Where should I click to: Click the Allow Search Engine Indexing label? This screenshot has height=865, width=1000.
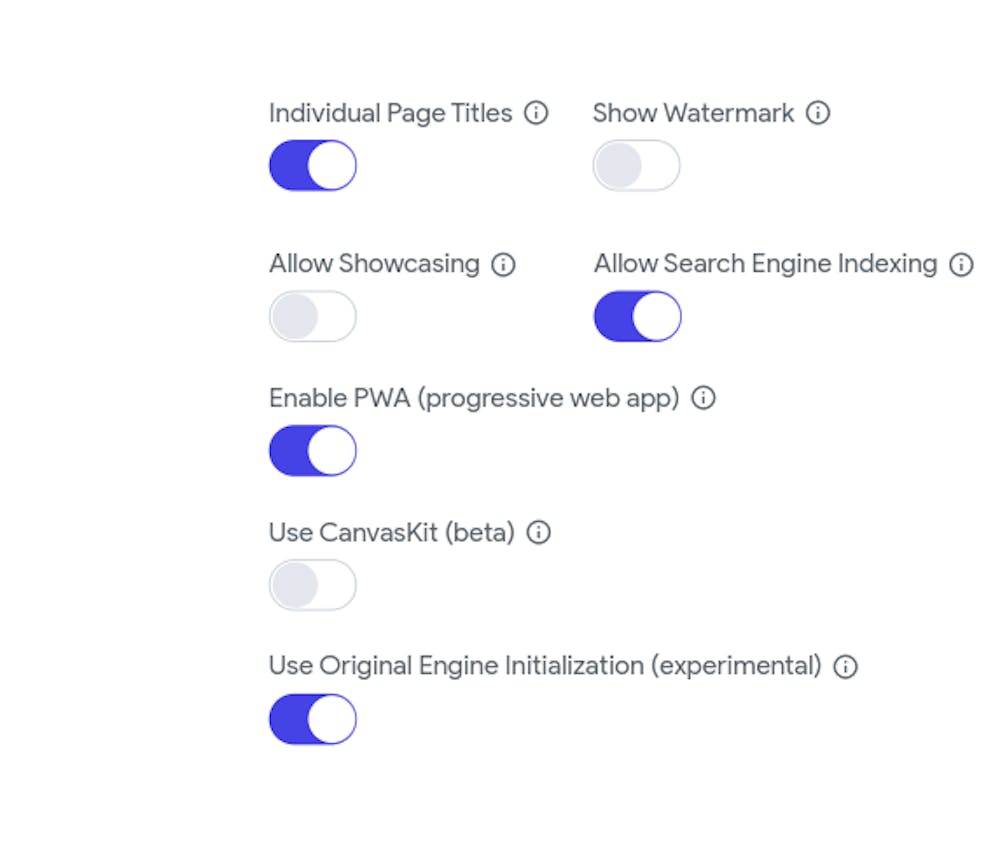(765, 264)
